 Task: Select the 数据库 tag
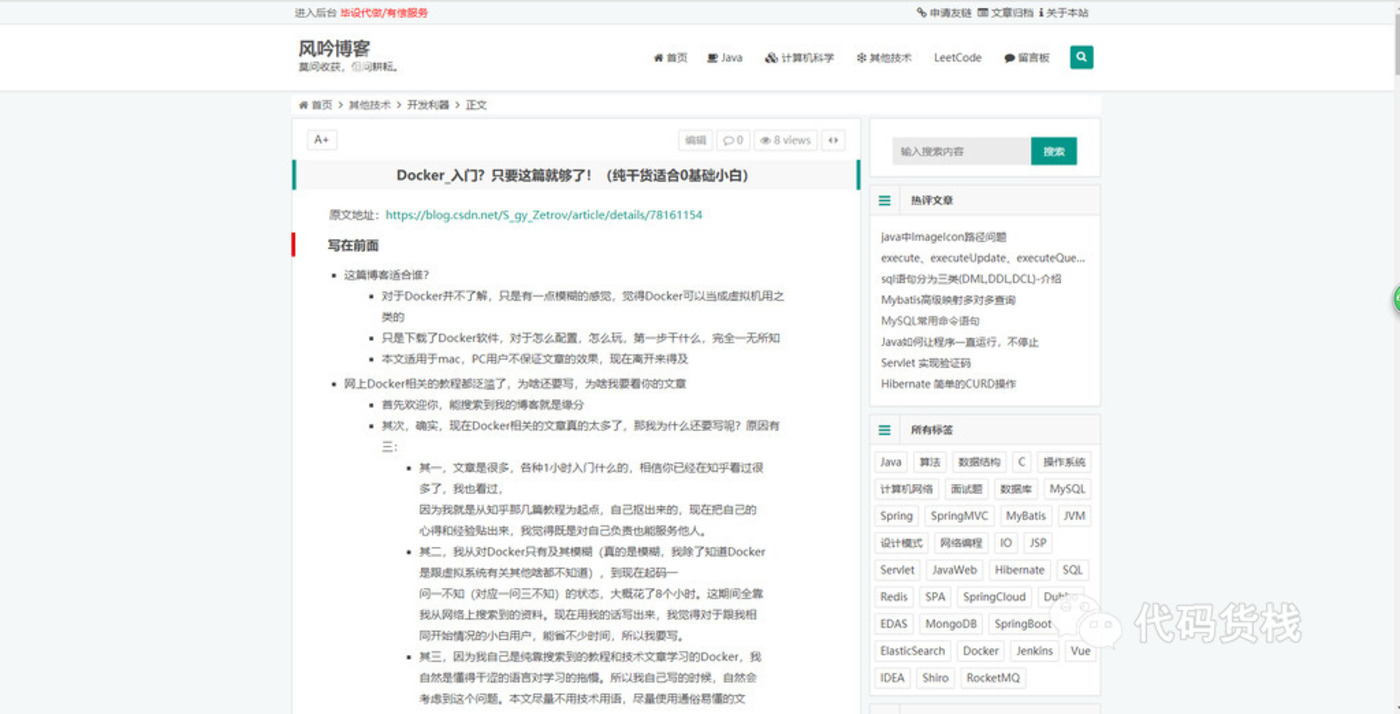[1016, 489]
